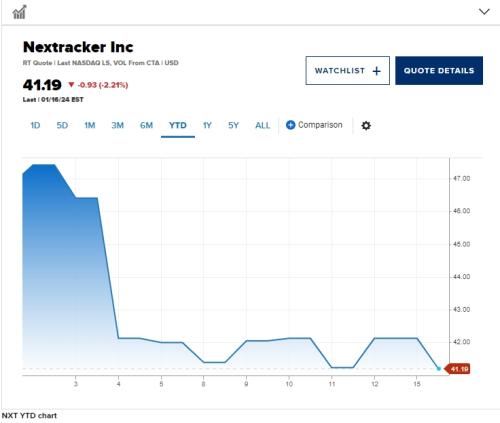This screenshot has height=423, width=500.
Task: Click the last data point on chart line
Action: tap(439, 368)
